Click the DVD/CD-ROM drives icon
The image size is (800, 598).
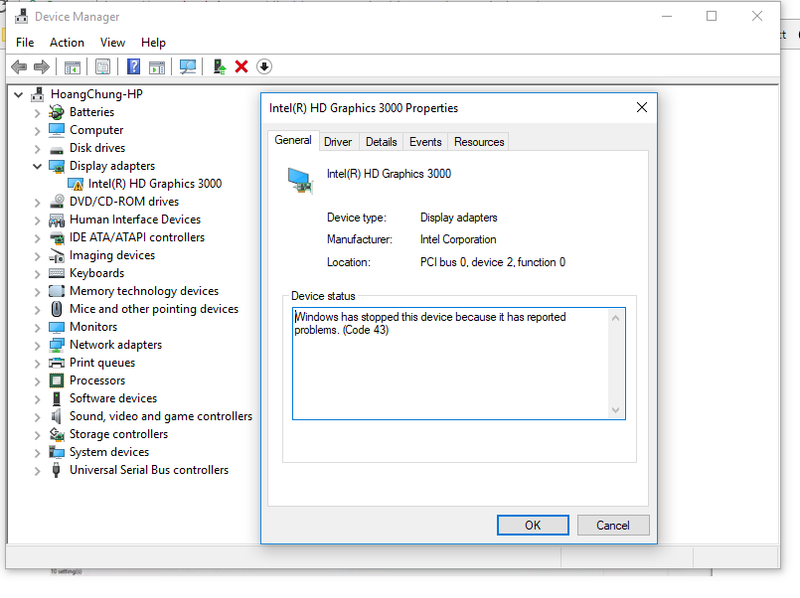point(57,202)
